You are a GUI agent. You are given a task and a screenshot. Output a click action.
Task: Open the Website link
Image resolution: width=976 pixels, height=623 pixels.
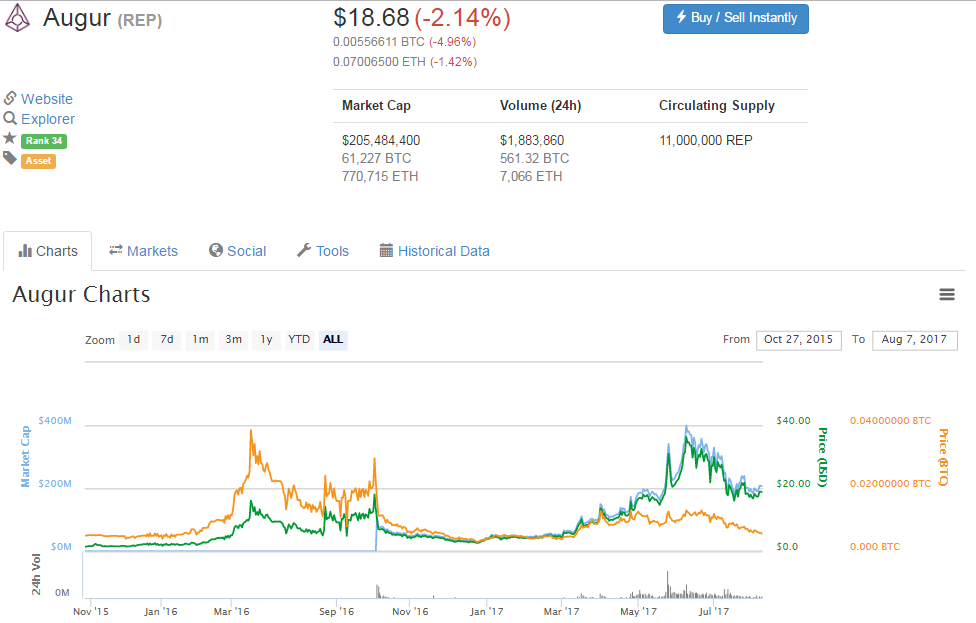[47, 99]
